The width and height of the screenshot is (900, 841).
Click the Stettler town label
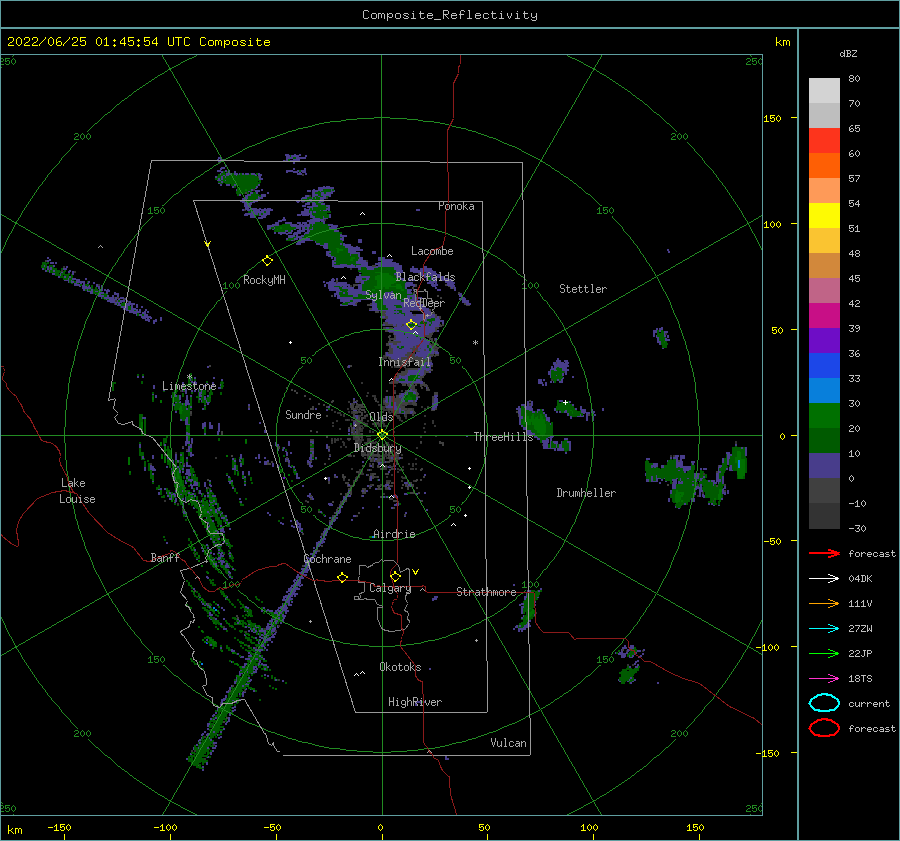[x=583, y=289]
